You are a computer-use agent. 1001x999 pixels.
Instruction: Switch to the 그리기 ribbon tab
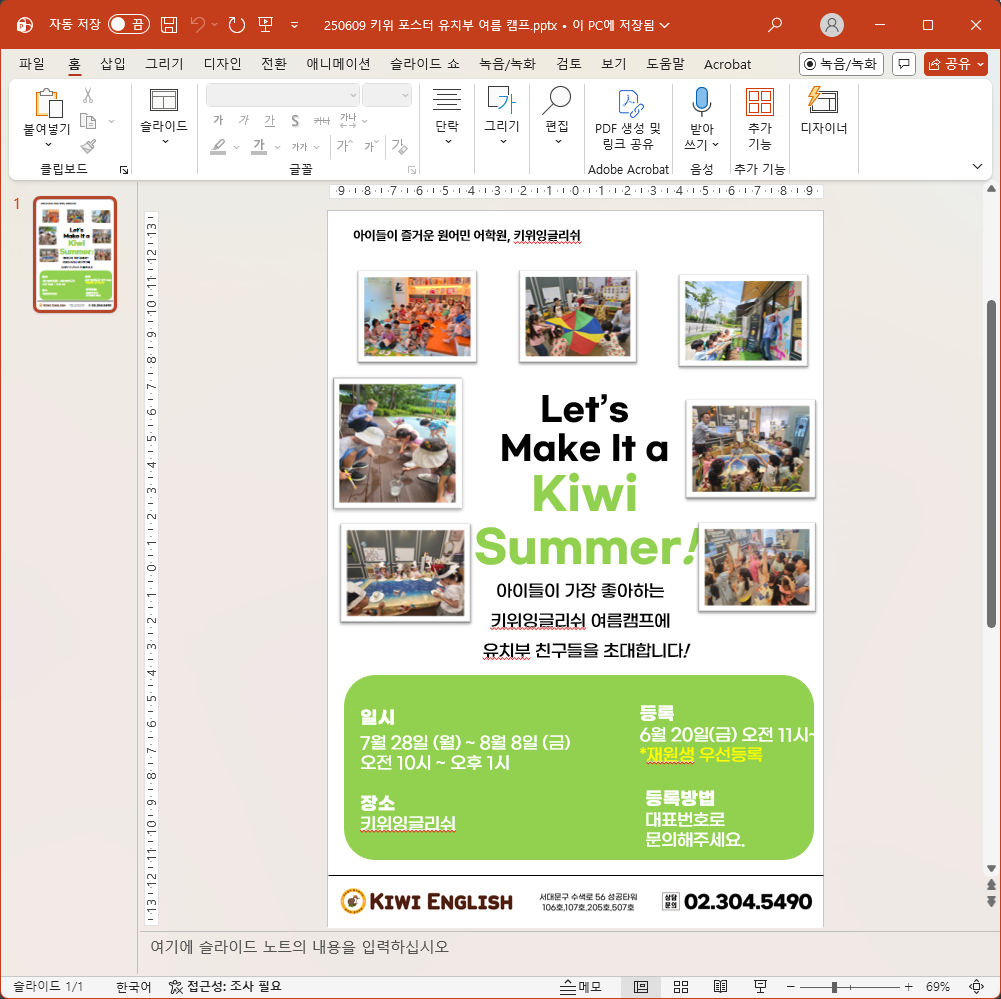tap(165, 64)
